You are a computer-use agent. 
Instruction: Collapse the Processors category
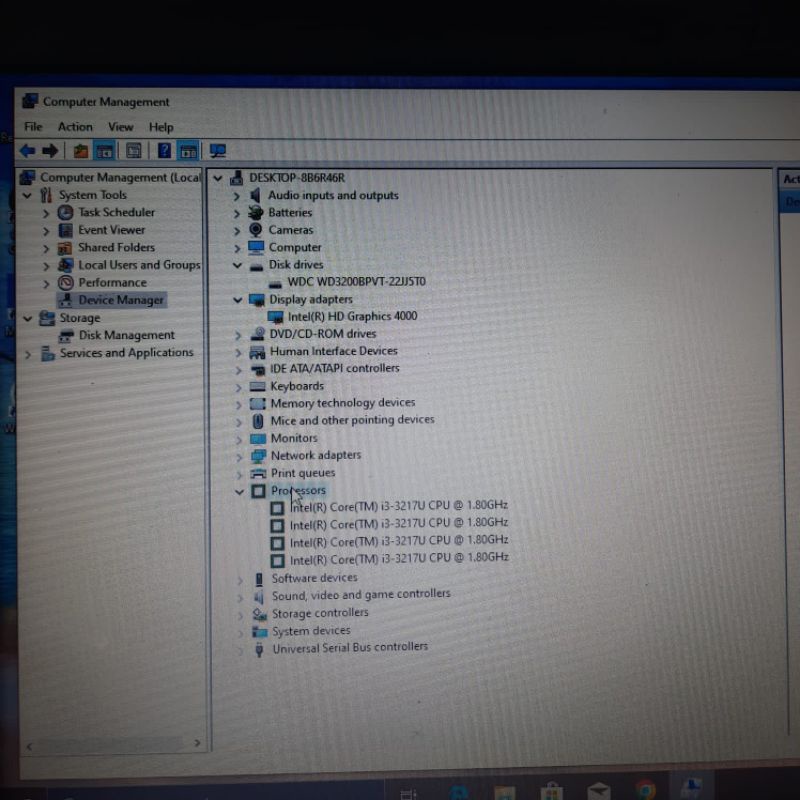[x=237, y=490]
